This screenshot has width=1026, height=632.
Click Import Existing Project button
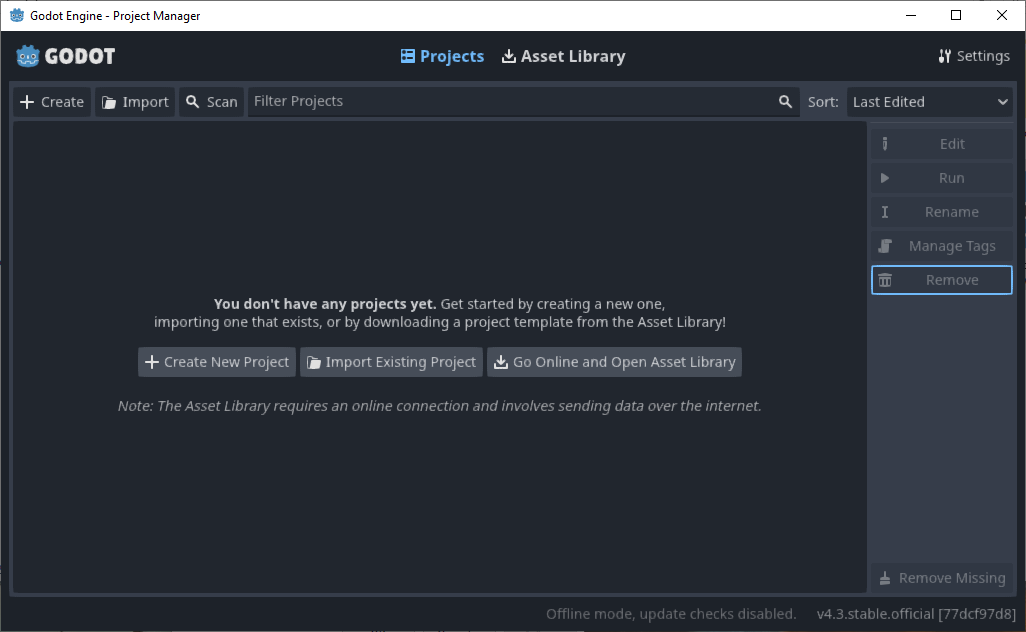pyautogui.click(x=391, y=362)
